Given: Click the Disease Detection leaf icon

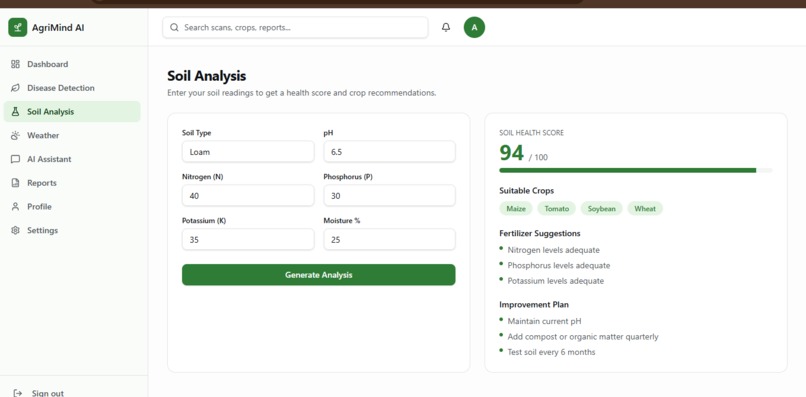Looking at the screenshot, I should point(15,88).
